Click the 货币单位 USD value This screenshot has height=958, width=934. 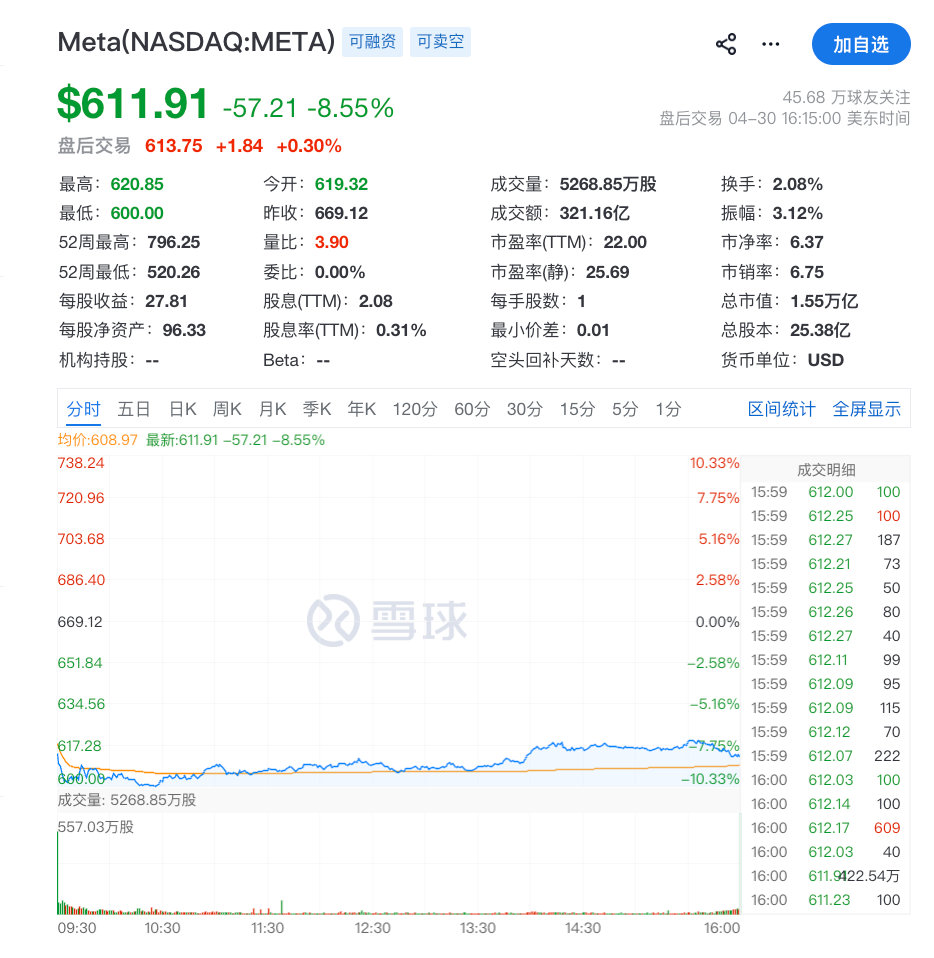point(825,360)
